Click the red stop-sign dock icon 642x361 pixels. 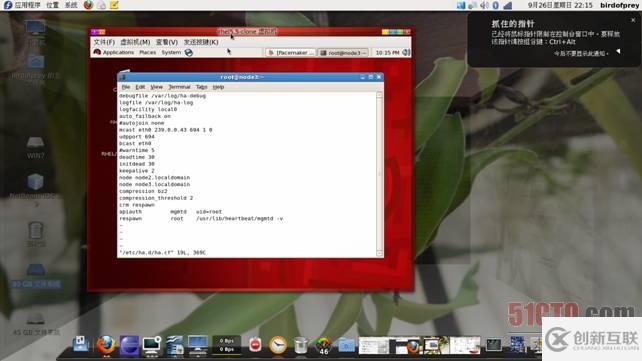pyautogui.click(x=255, y=345)
